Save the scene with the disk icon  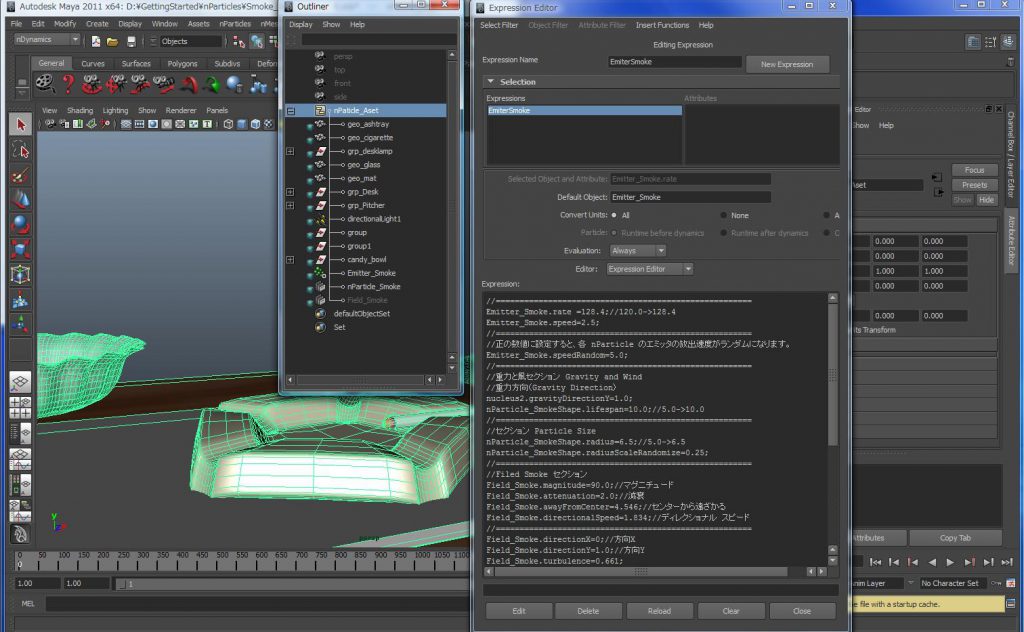[131, 41]
